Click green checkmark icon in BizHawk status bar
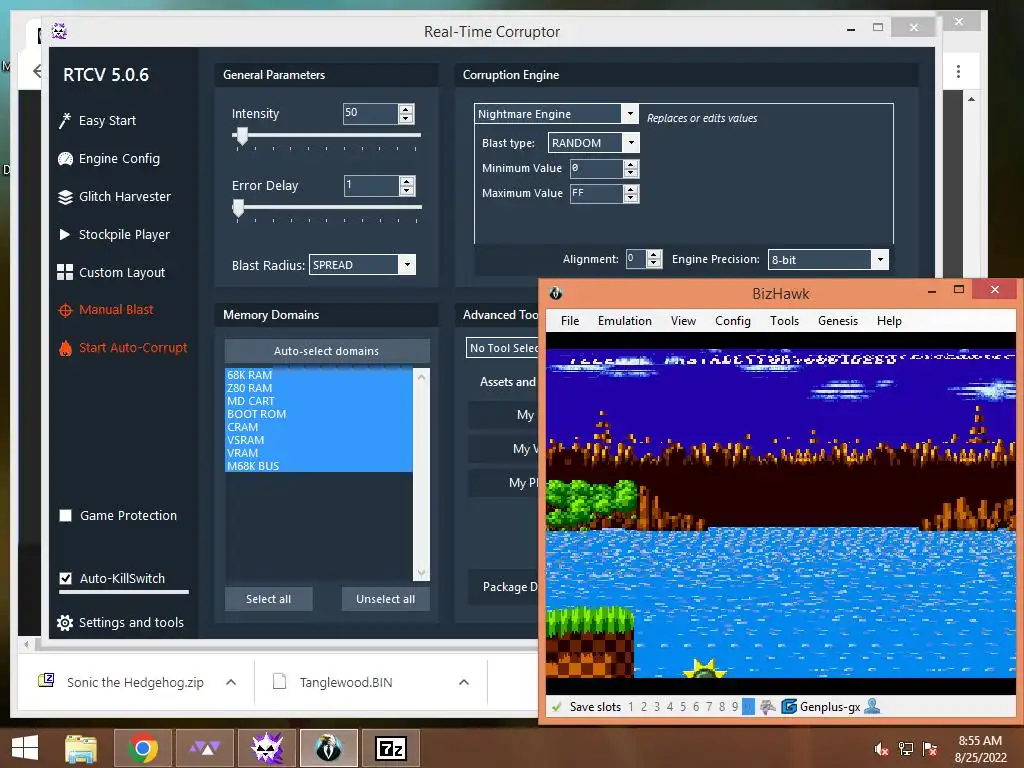The width and height of the screenshot is (1024, 768). pyautogui.click(x=556, y=707)
